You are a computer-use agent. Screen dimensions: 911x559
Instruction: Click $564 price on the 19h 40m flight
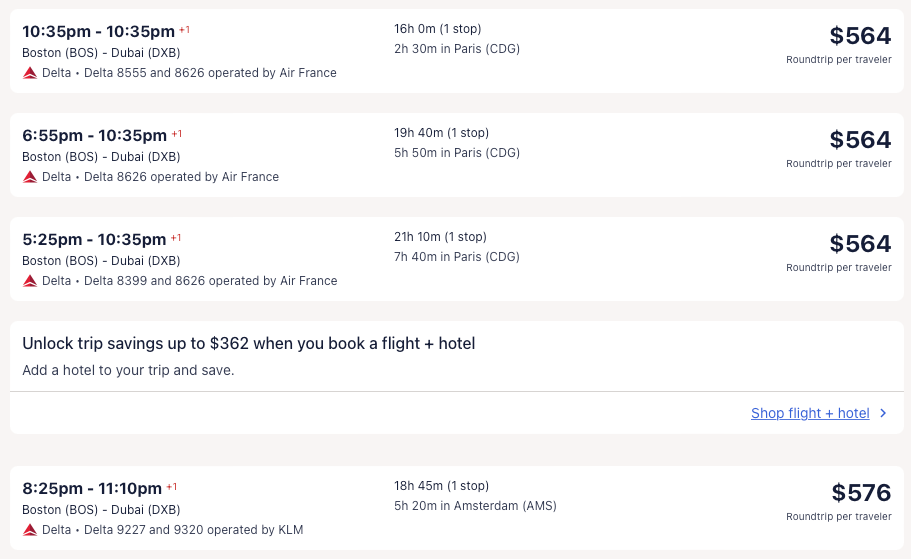pyautogui.click(x=860, y=140)
